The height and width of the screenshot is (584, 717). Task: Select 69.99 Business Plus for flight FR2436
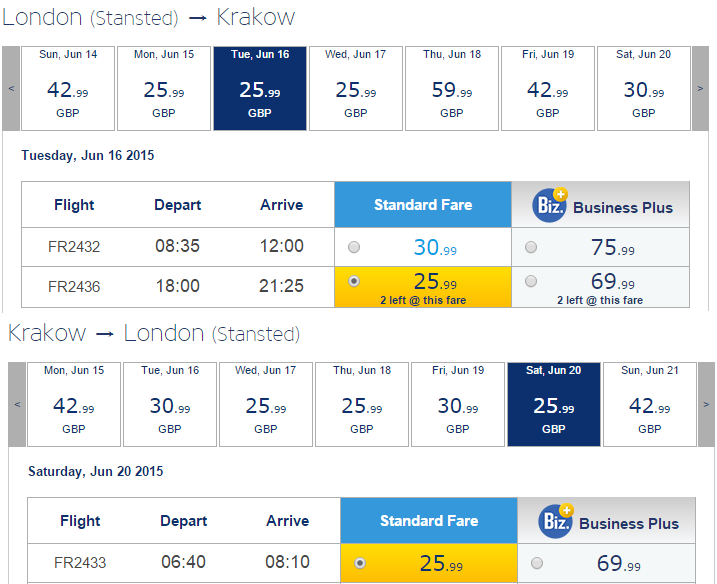tap(531, 281)
